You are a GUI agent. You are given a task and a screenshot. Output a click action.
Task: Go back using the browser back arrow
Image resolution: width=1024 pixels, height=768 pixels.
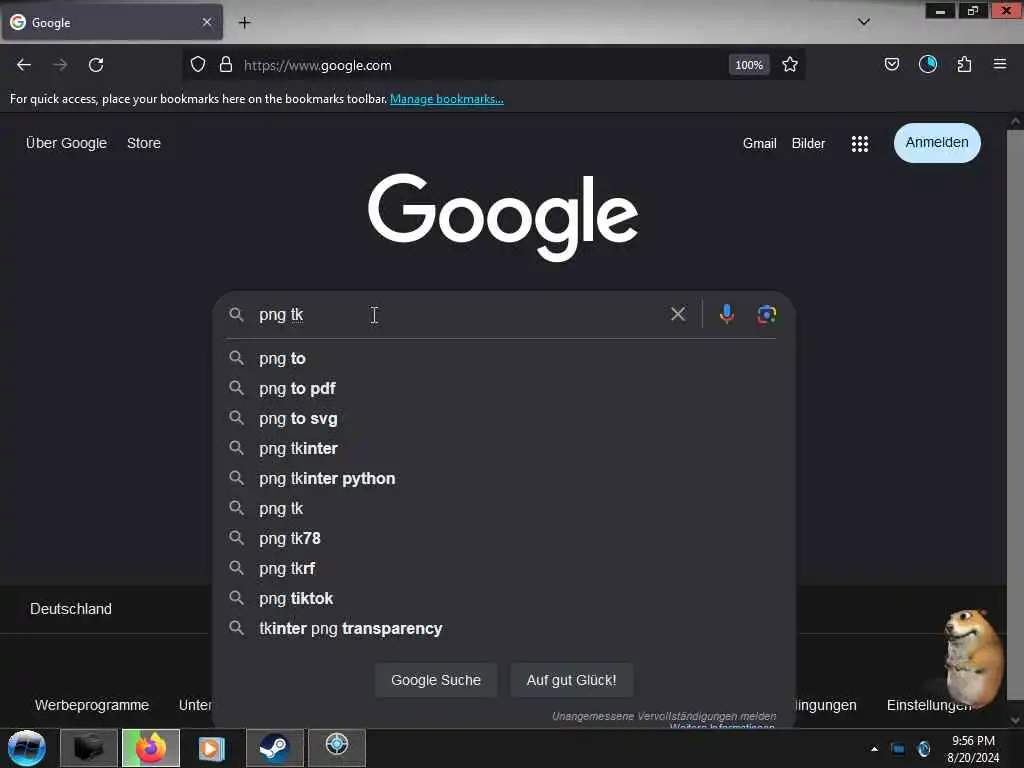tap(24, 65)
